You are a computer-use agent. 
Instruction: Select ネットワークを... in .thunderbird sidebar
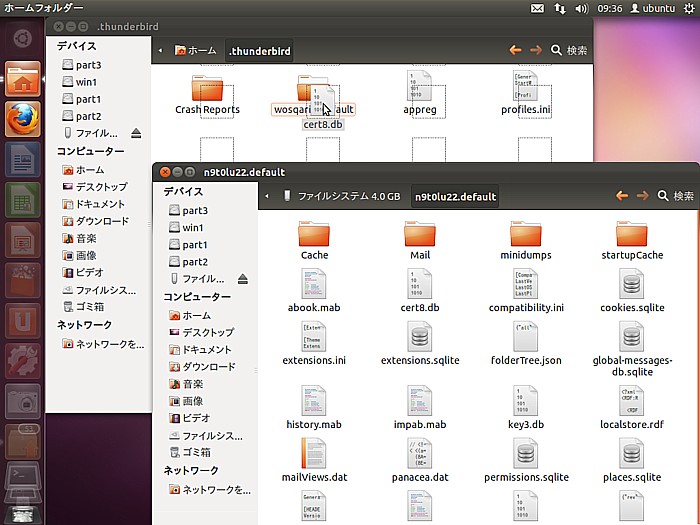[x=103, y=344]
